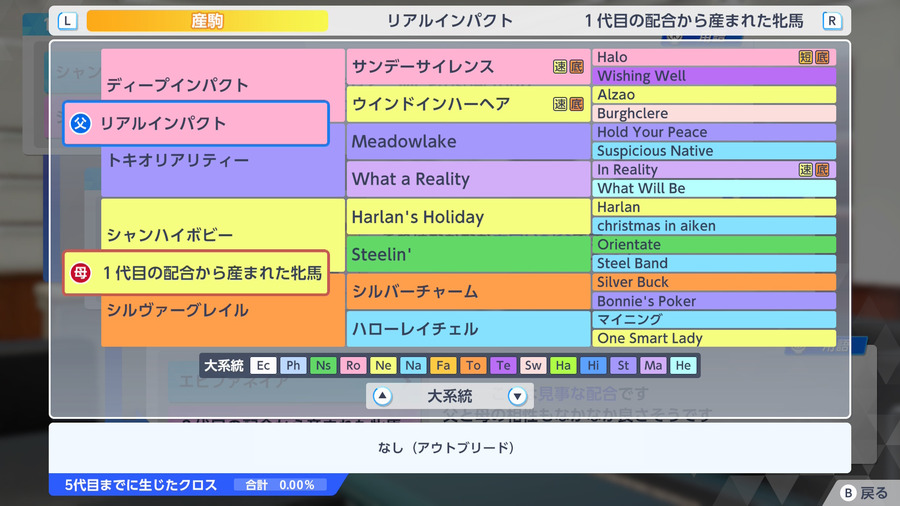900x506 pixels.
Task: Click the 大系統 legend label
Action: pyautogui.click(x=224, y=365)
